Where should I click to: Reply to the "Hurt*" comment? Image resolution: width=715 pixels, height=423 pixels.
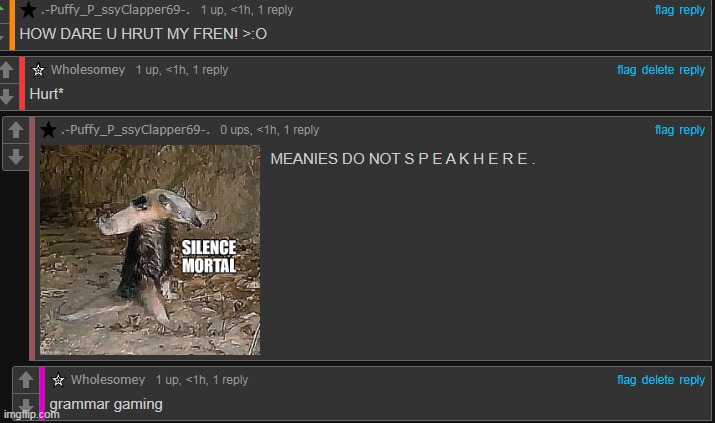pyautogui.click(x=692, y=70)
